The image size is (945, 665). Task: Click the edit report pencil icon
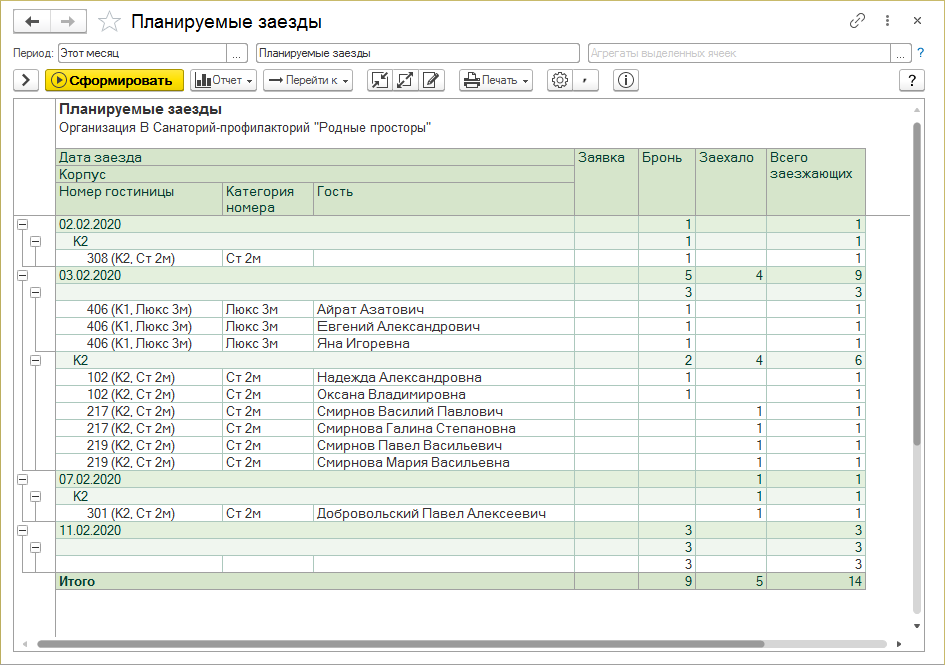tap(431, 81)
